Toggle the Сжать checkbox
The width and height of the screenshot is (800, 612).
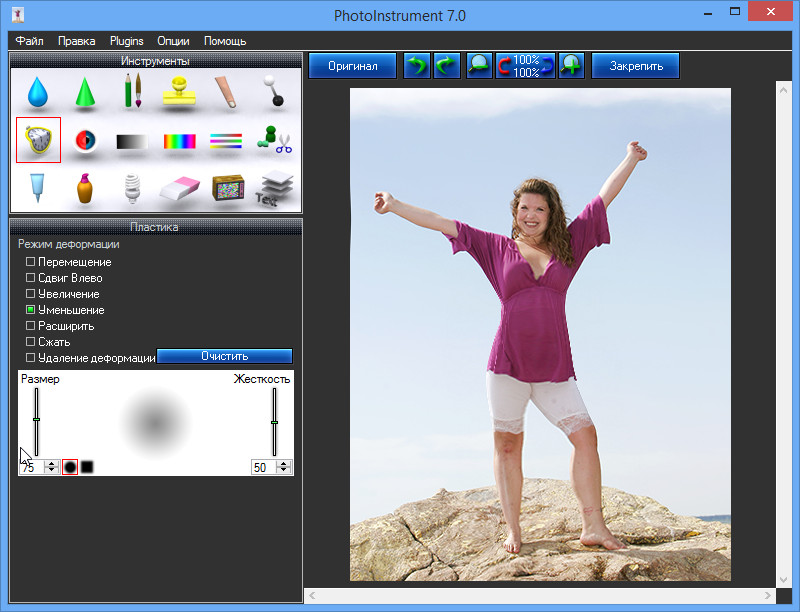(30, 342)
